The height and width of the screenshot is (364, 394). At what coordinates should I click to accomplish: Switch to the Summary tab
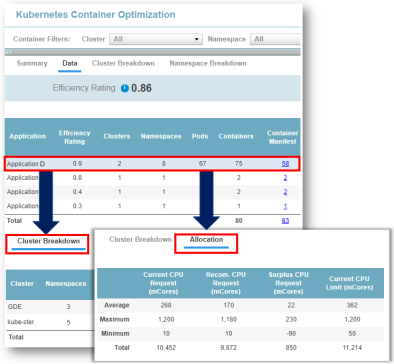tap(32, 63)
